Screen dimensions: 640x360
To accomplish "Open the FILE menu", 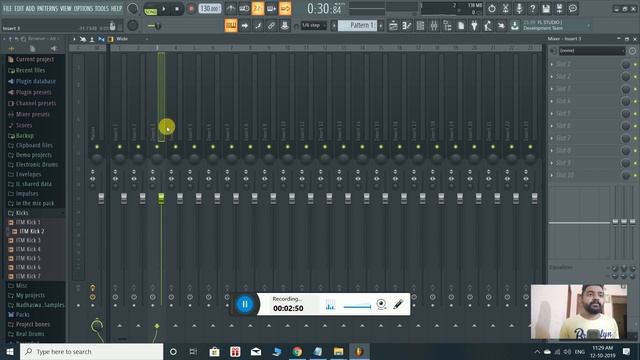I will [x=7, y=8].
